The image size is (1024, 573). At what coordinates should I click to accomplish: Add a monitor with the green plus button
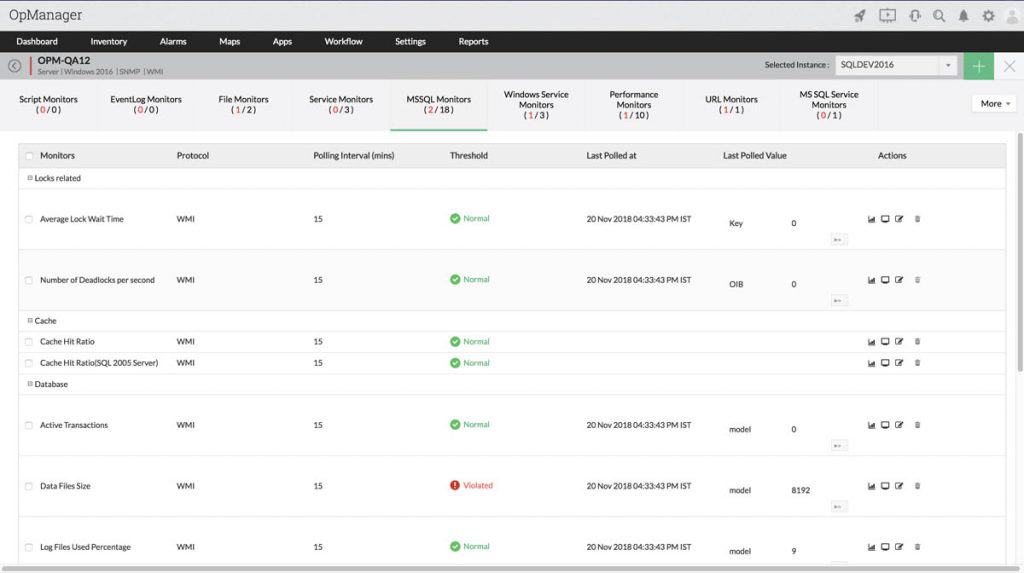coord(978,66)
